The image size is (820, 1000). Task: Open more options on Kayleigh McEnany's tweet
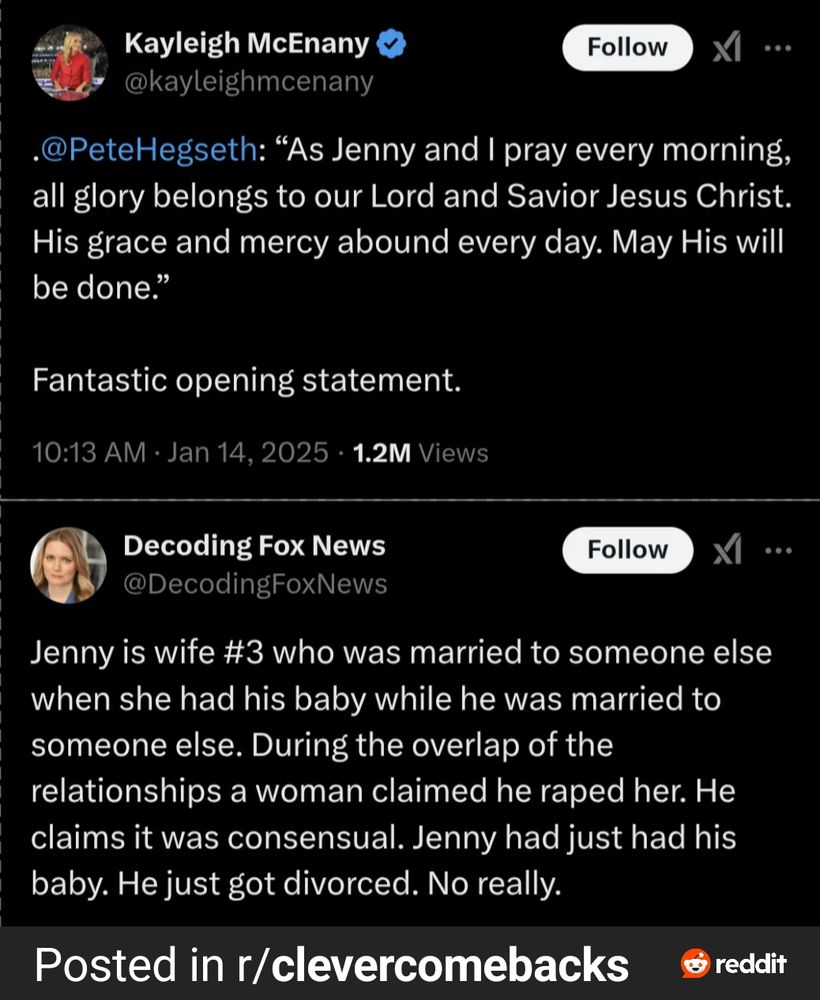777,48
